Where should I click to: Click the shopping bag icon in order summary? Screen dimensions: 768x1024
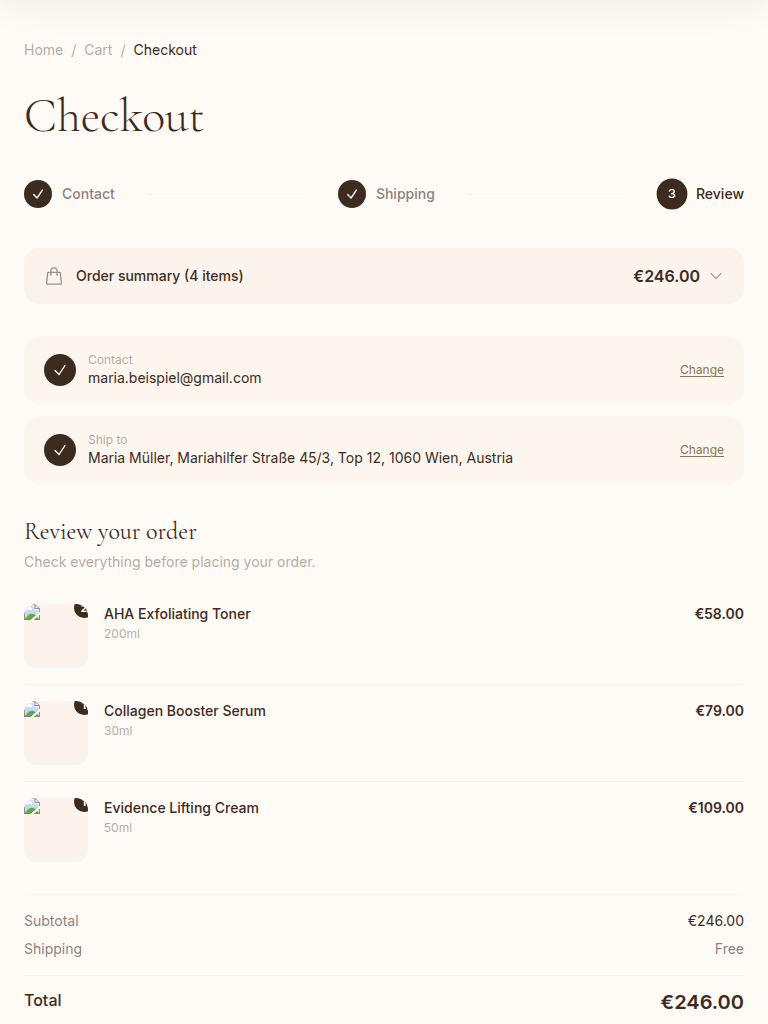[x=54, y=276]
